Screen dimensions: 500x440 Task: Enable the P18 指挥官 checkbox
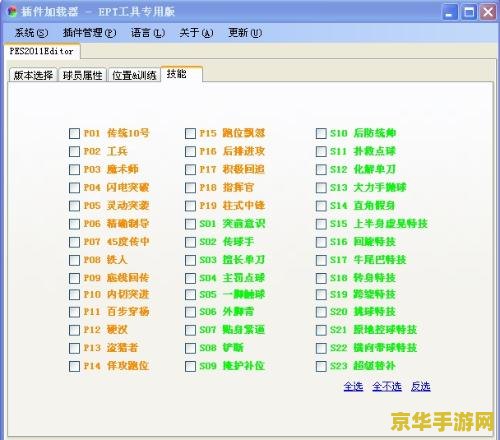(190, 188)
